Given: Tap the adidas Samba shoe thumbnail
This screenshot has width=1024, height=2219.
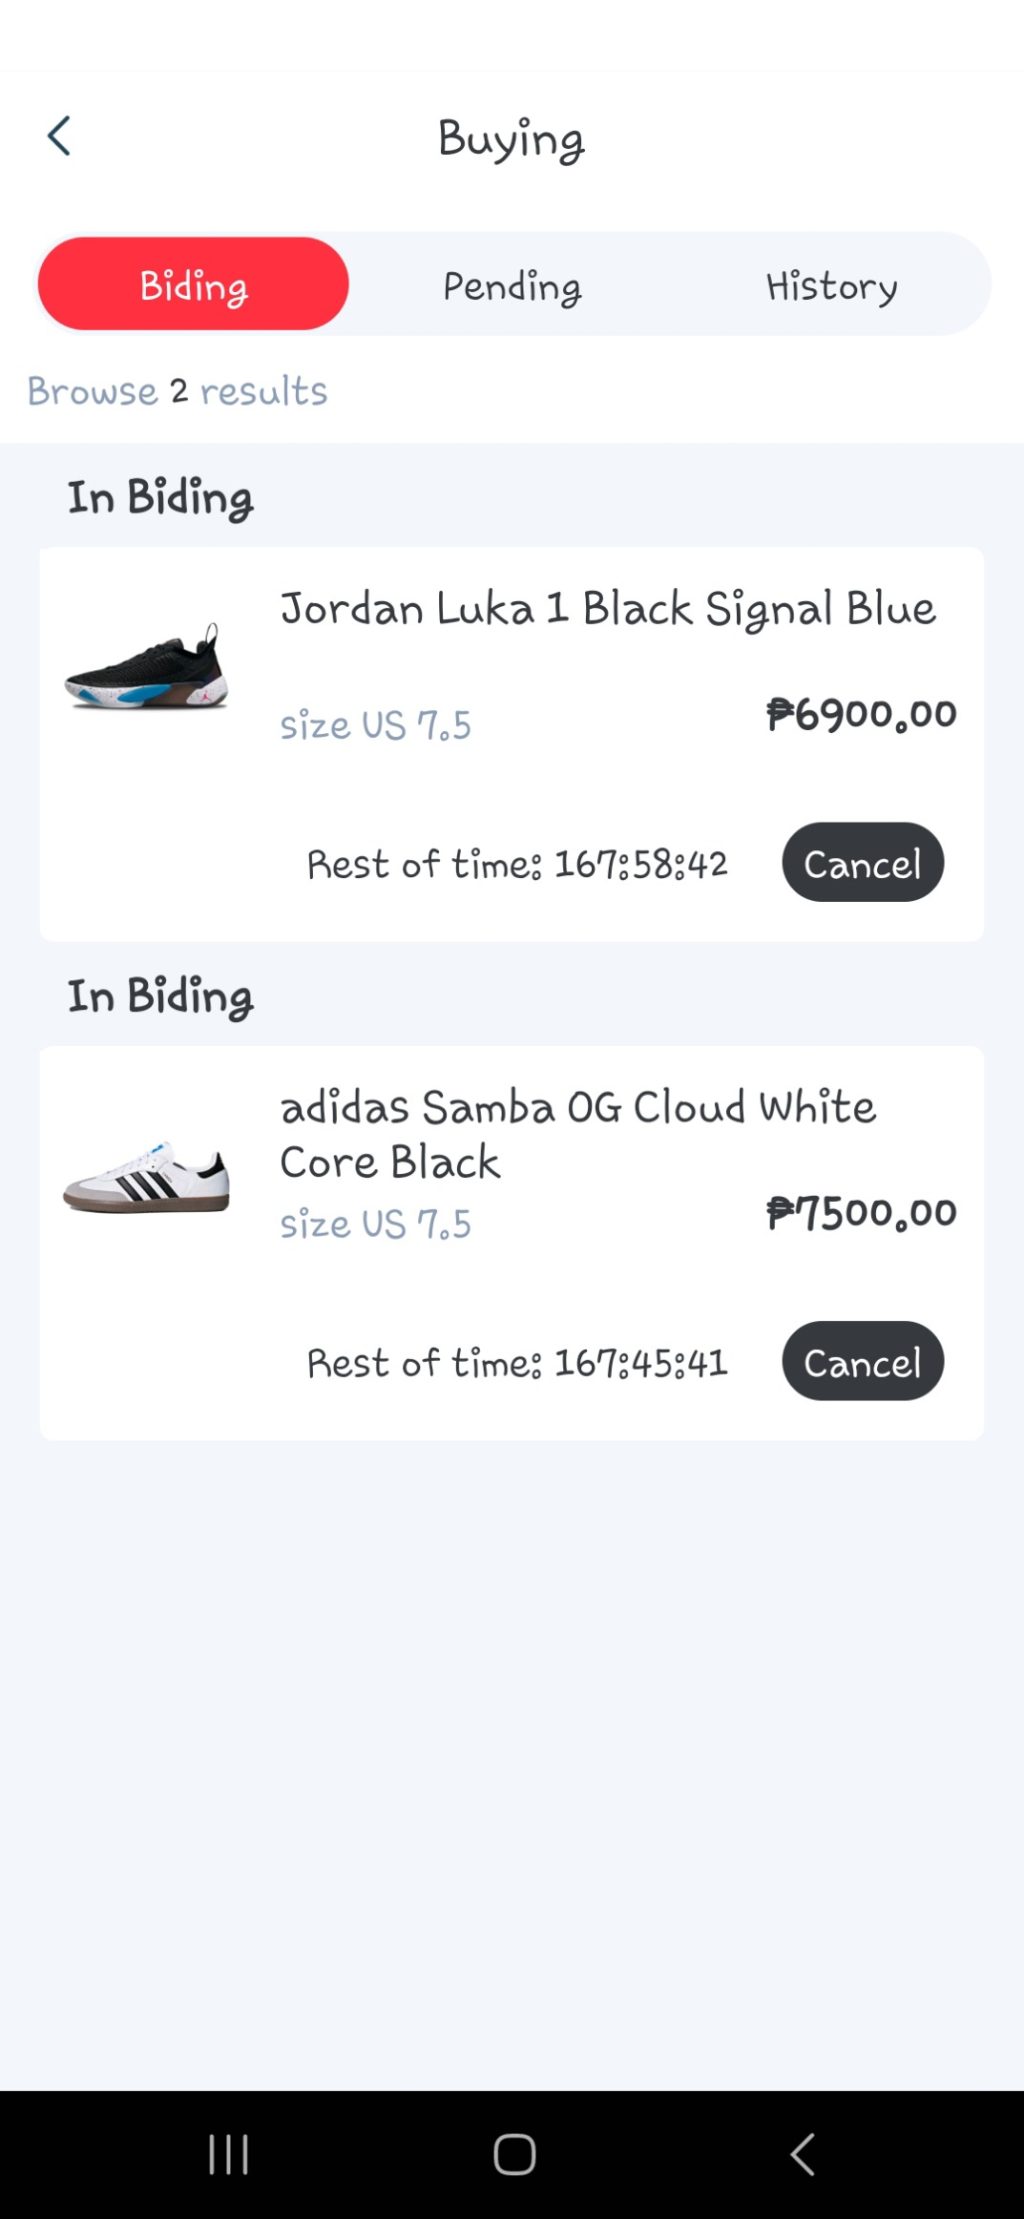Looking at the screenshot, I should click(147, 1177).
